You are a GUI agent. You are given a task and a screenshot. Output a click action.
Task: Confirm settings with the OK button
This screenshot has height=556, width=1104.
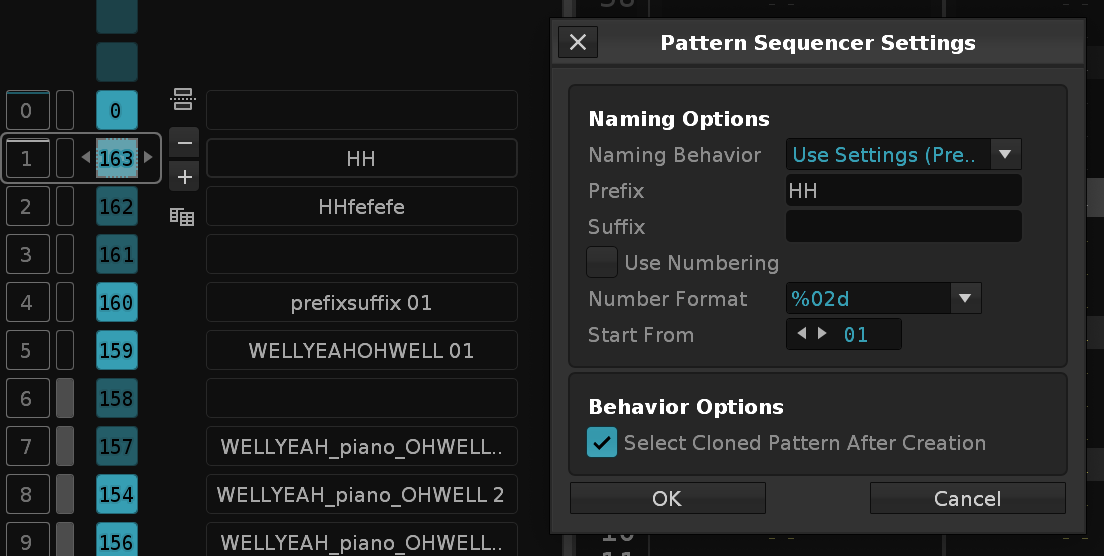pyautogui.click(x=667, y=498)
